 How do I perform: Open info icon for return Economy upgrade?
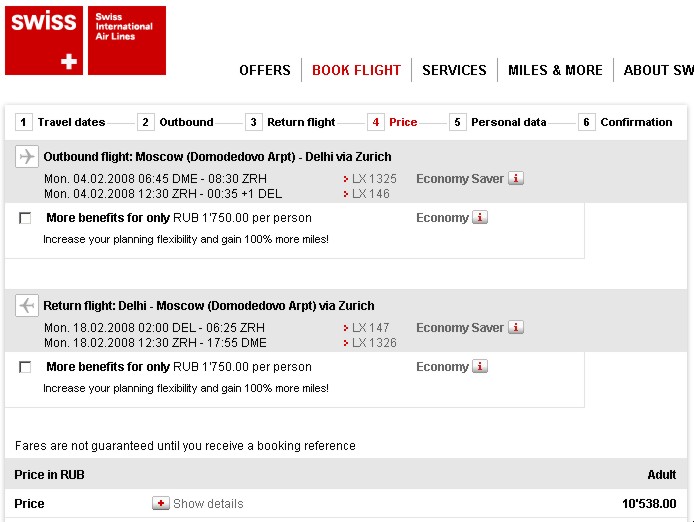click(x=480, y=367)
